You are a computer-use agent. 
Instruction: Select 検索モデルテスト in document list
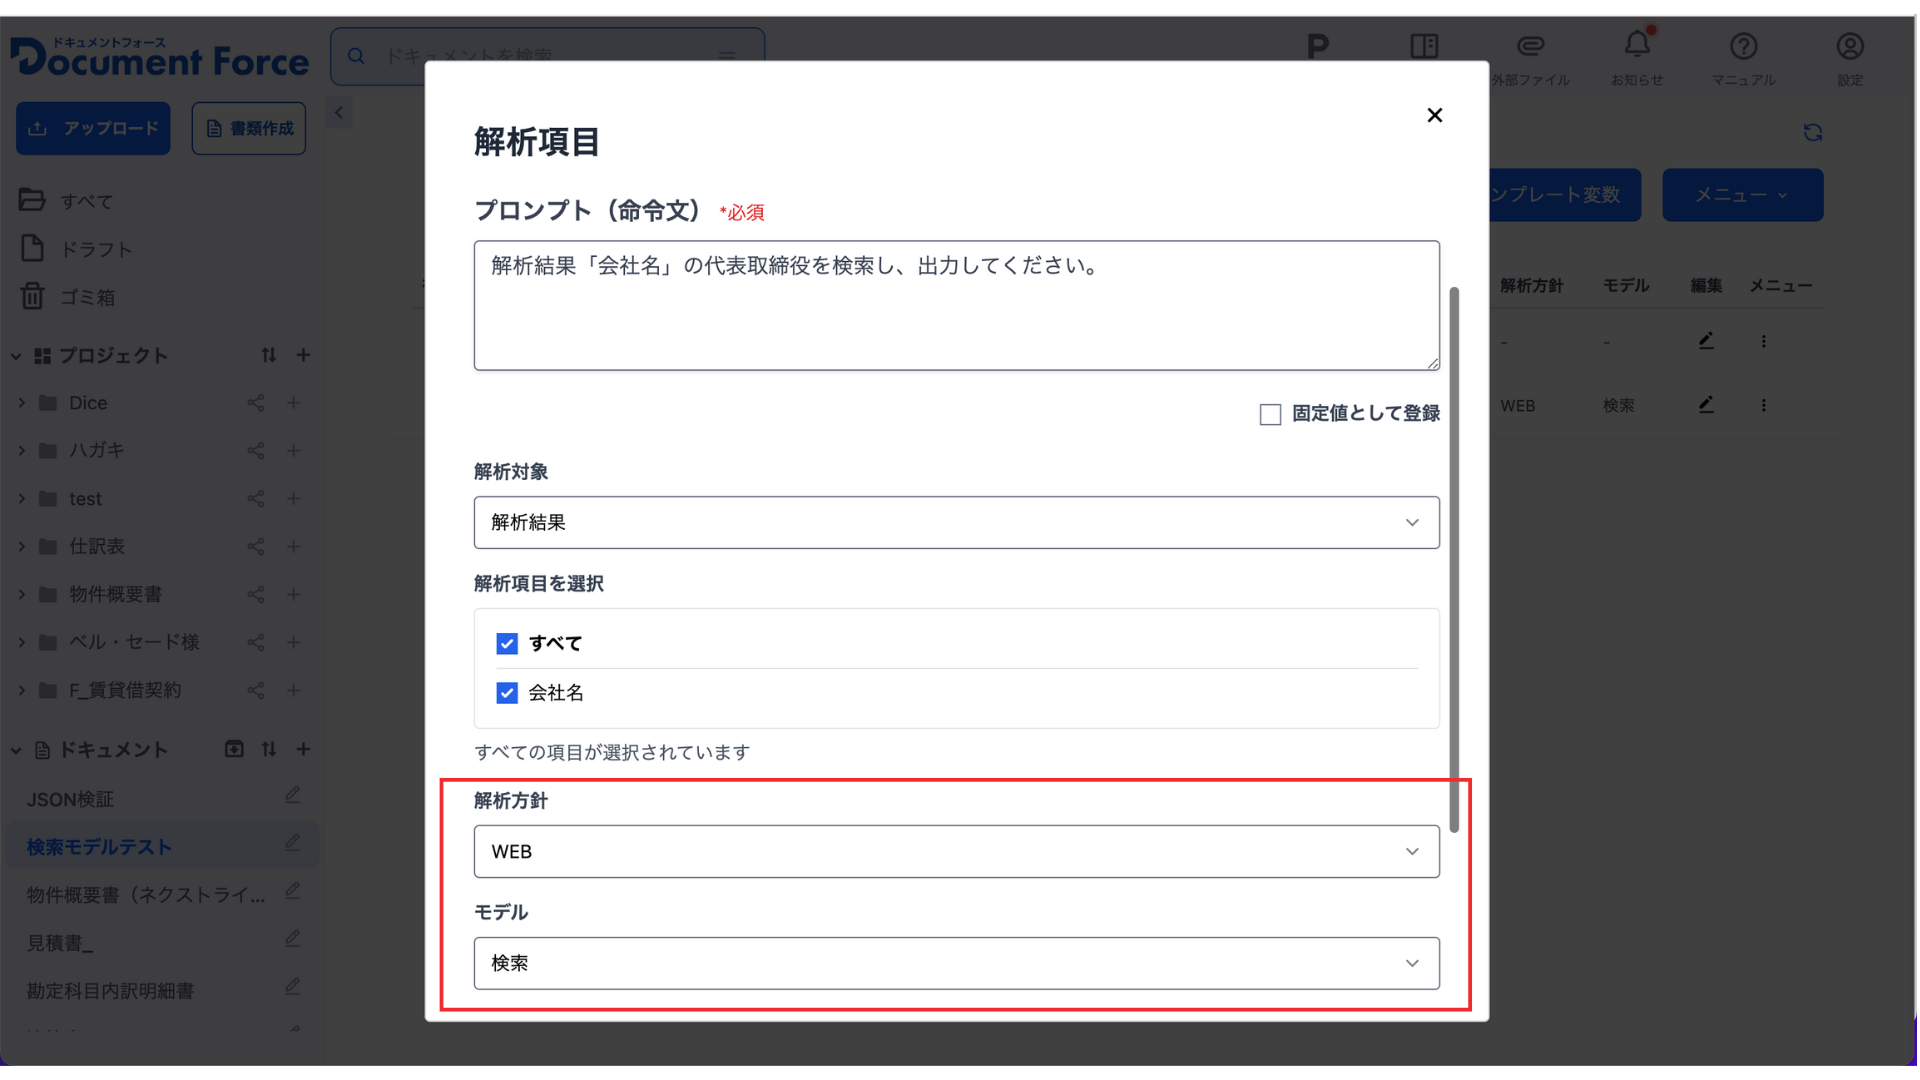point(100,848)
